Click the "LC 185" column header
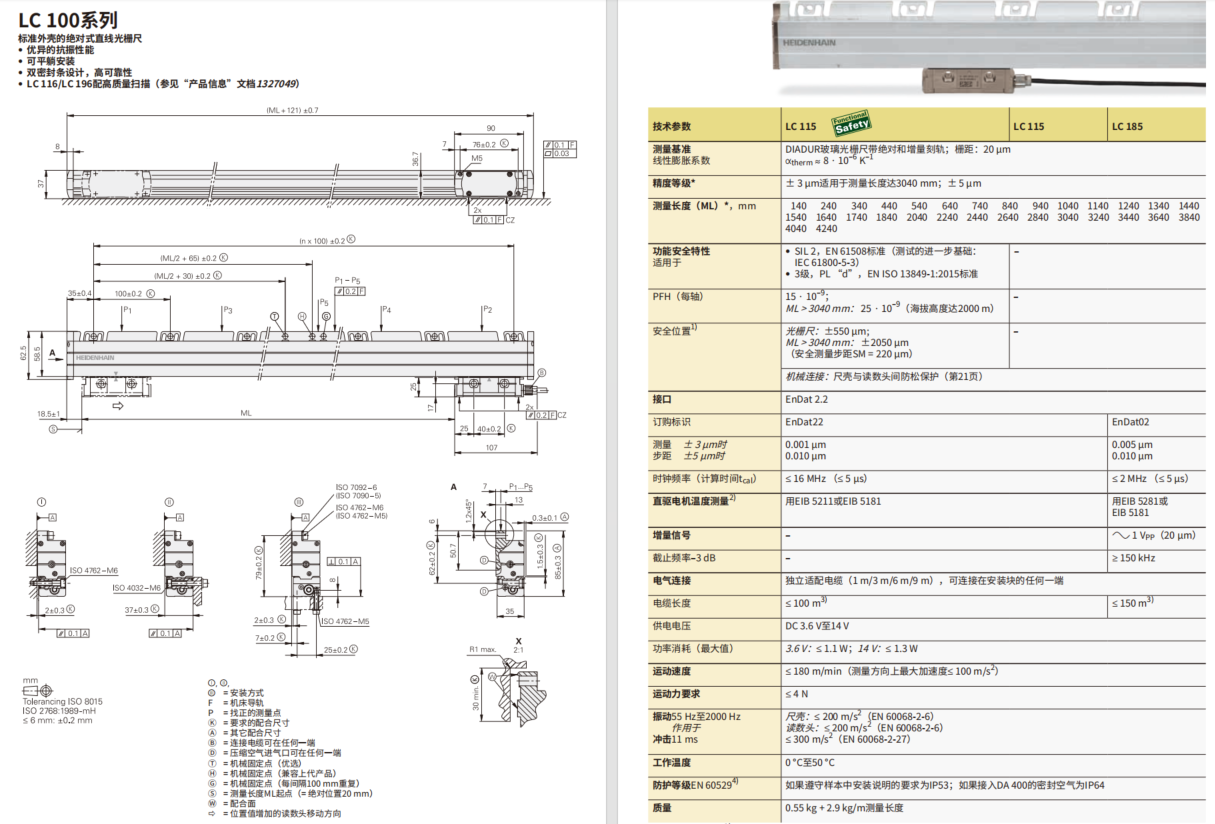The image size is (1215, 824). (1127, 127)
